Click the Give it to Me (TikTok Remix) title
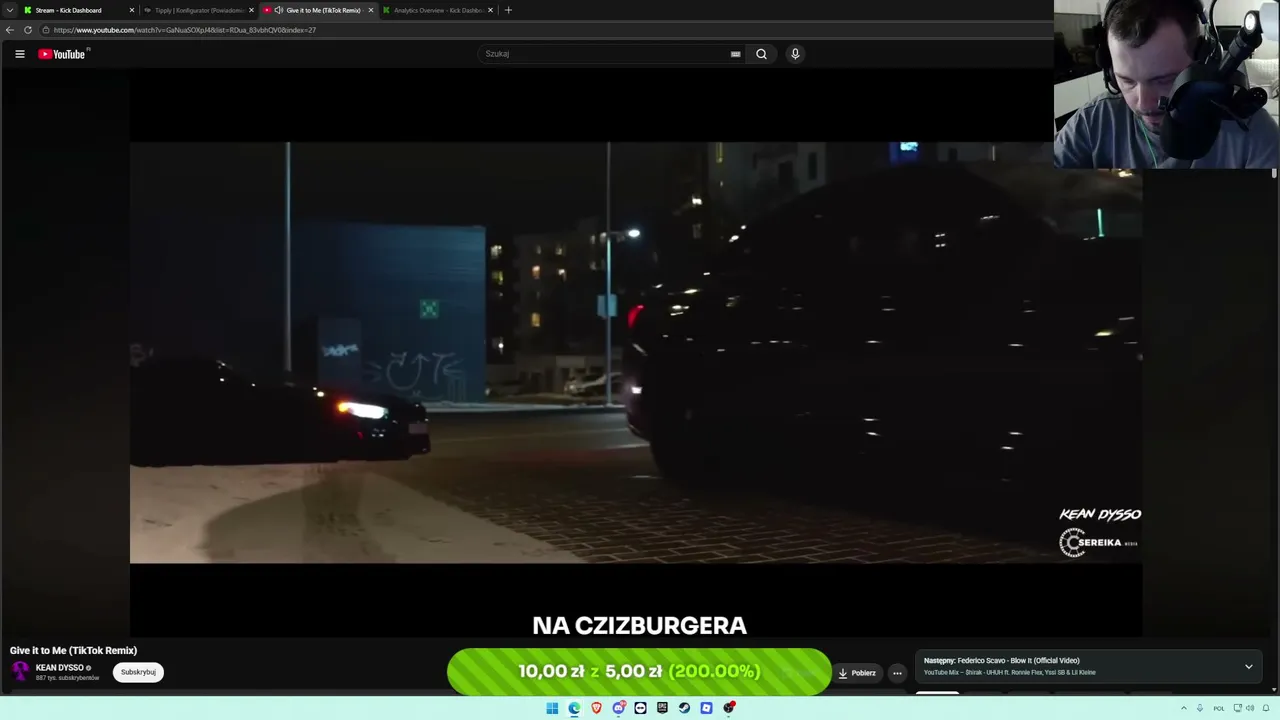This screenshot has height=720, width=1280. click(x=73, y=650)
